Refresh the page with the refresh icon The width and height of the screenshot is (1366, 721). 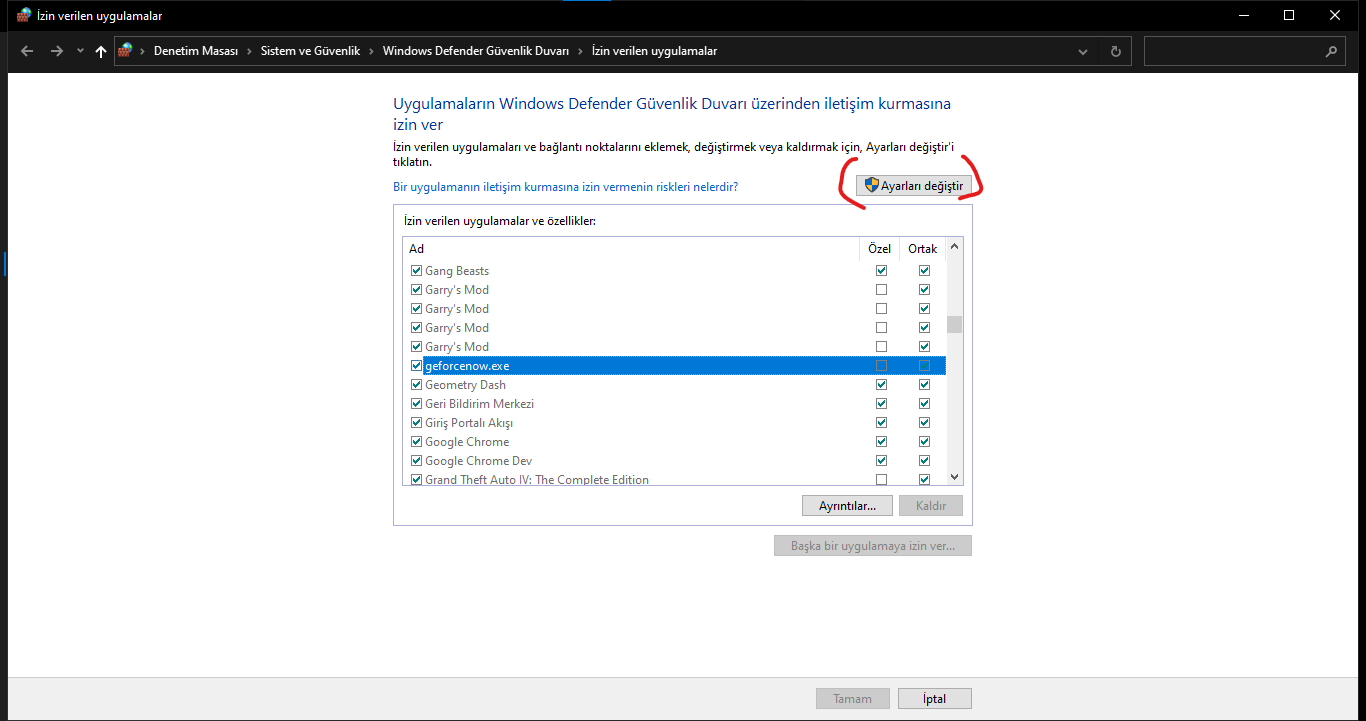(1115, 51)
